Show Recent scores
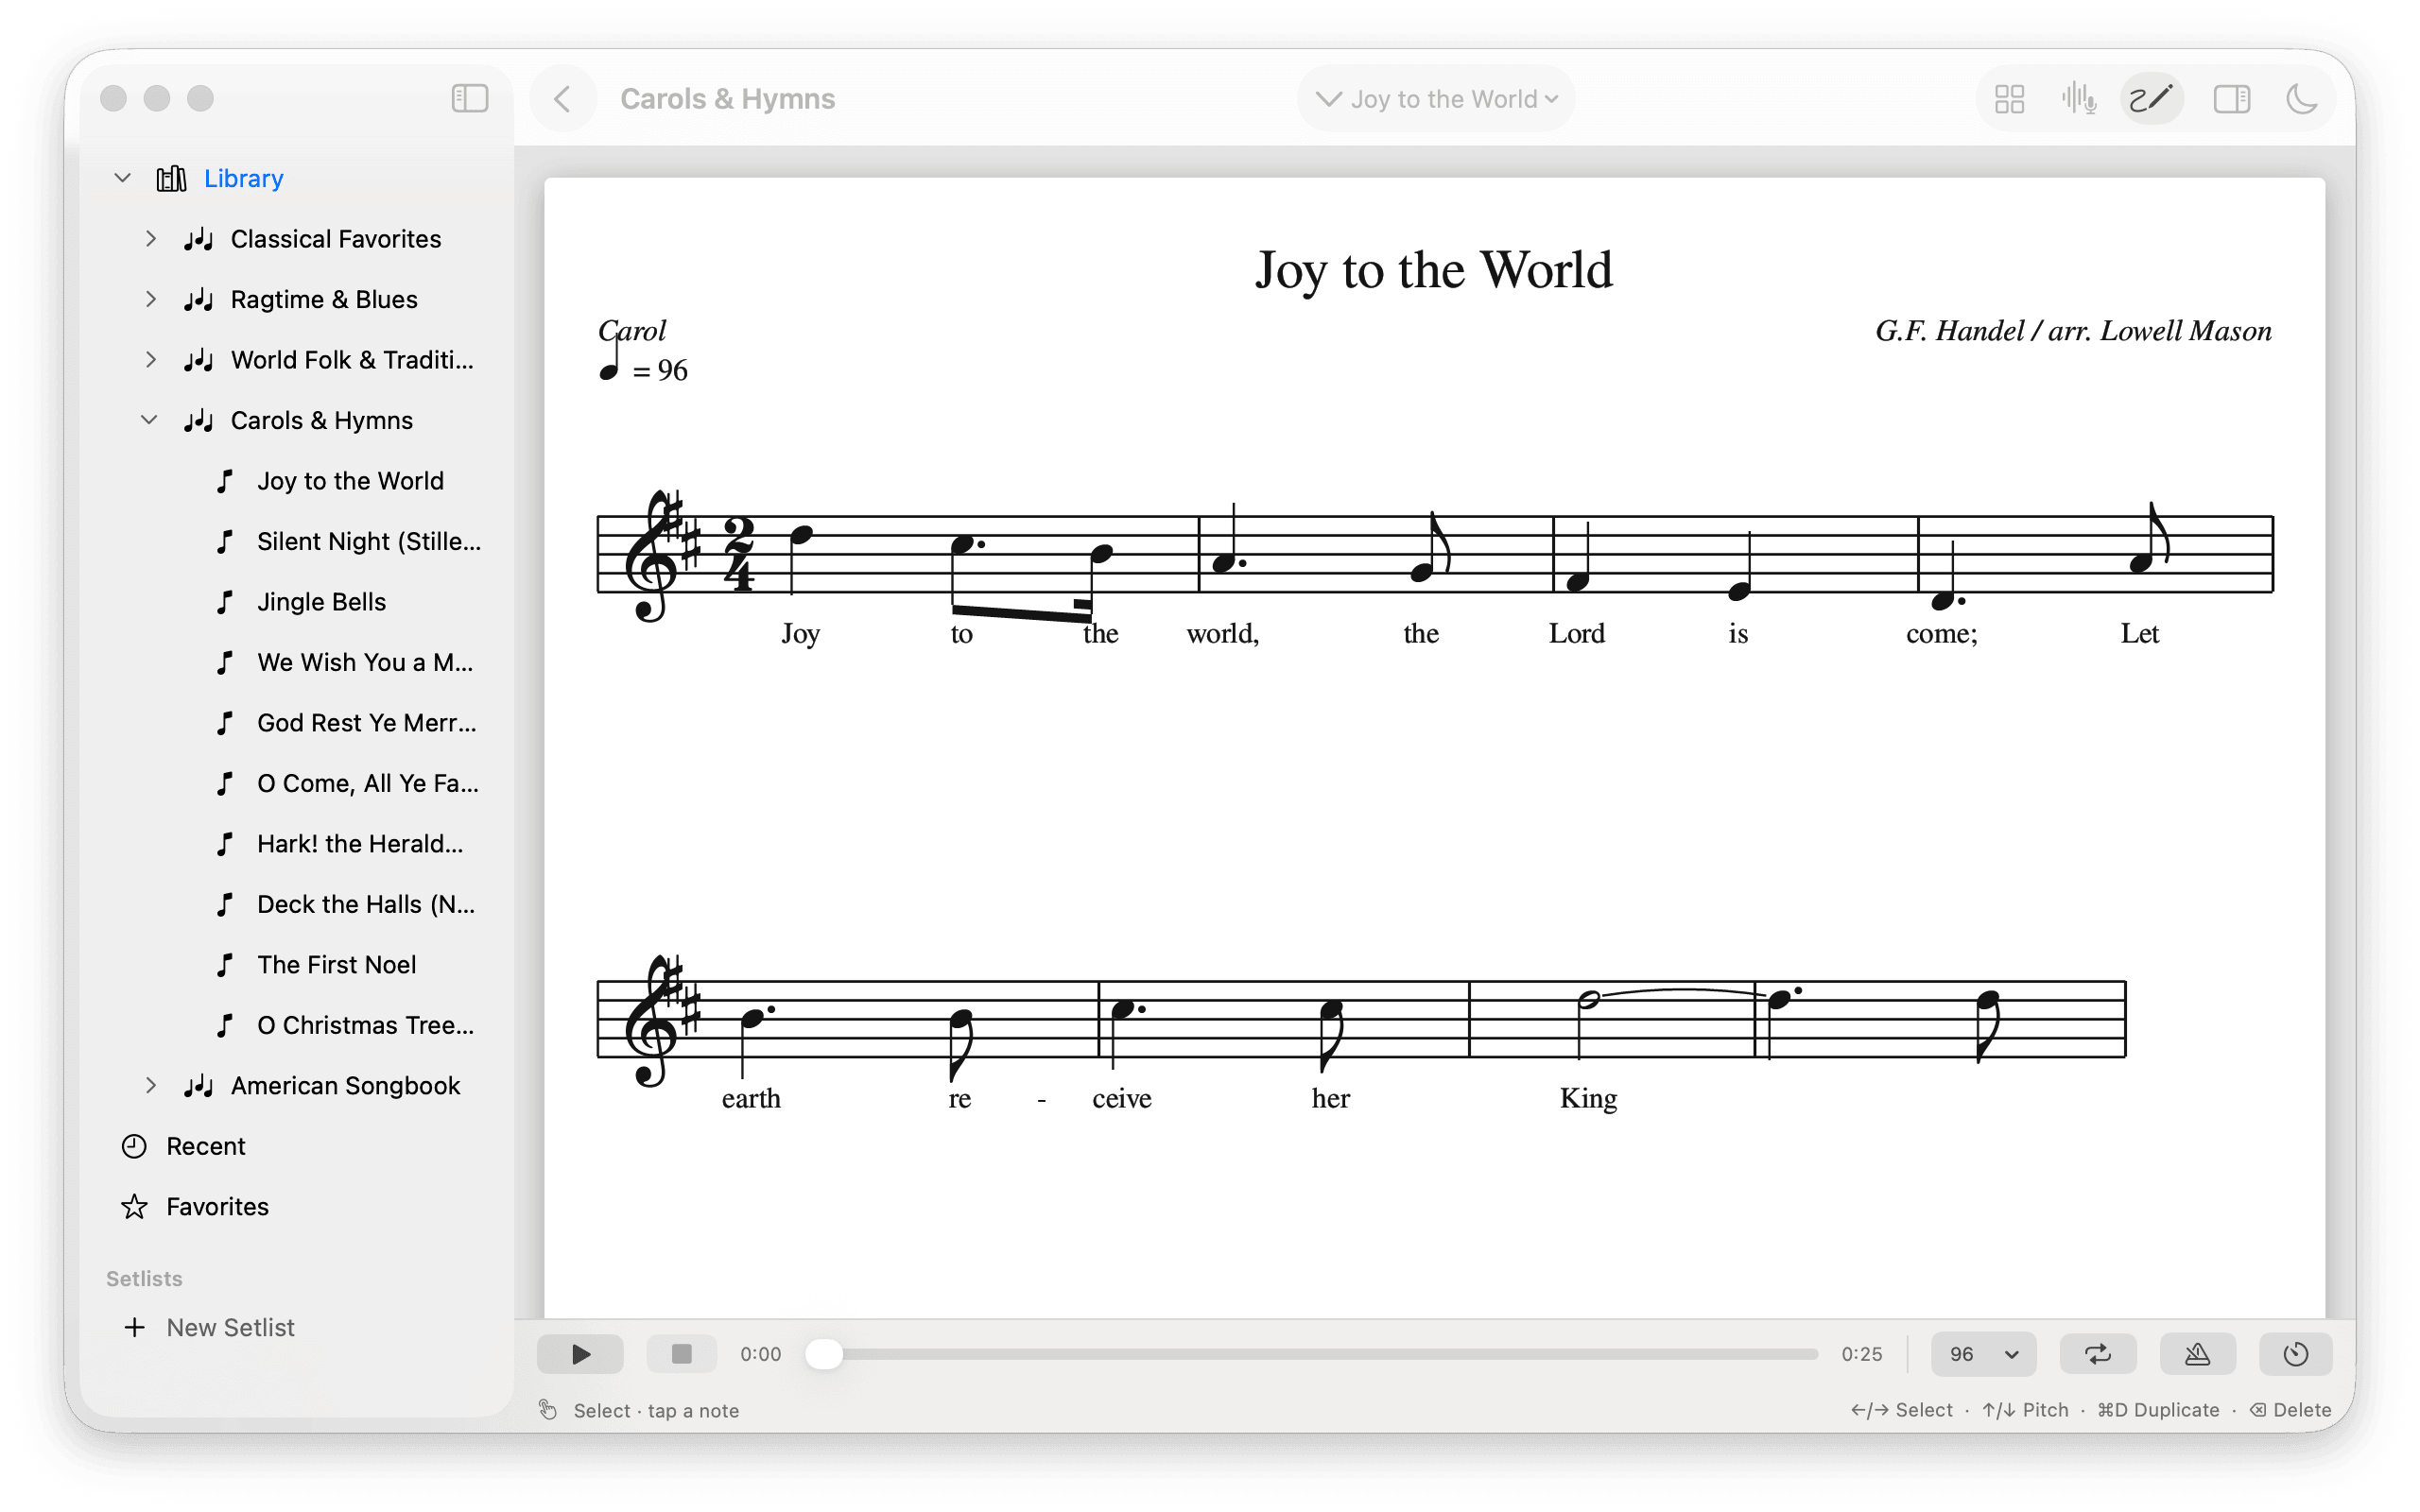Viewport: 2420px width, 1512px height. 205,1146
